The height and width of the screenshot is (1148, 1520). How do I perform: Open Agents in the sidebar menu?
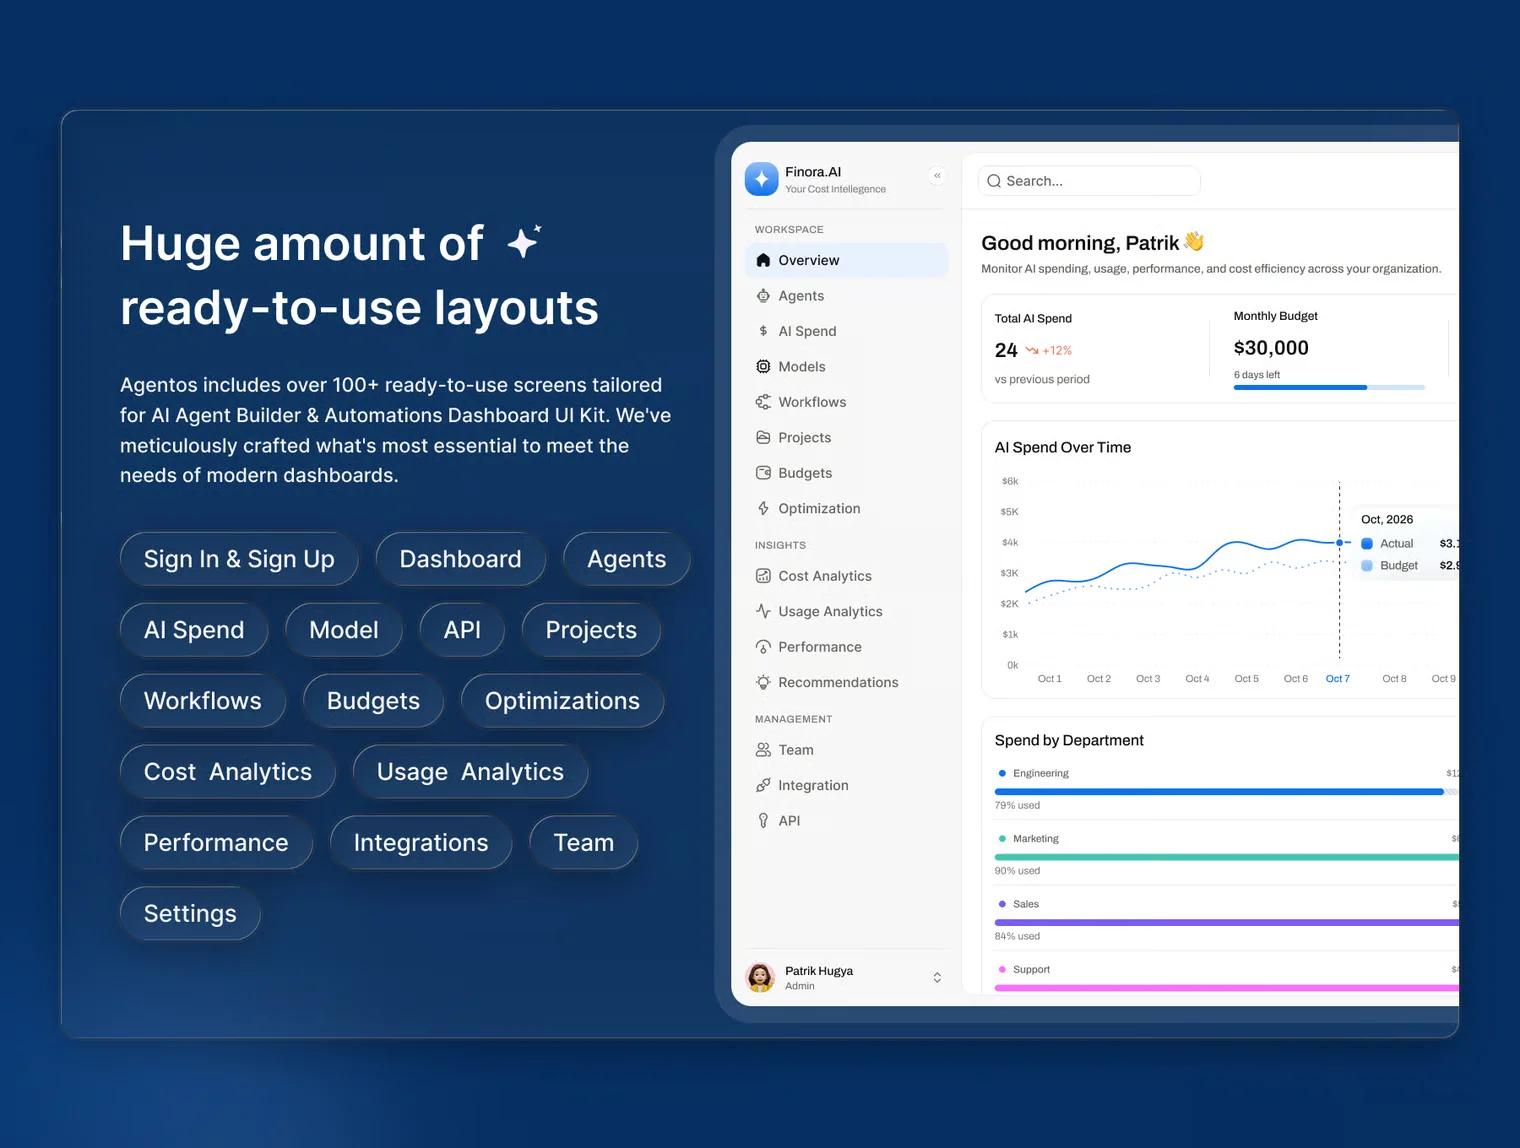(846, 296)
